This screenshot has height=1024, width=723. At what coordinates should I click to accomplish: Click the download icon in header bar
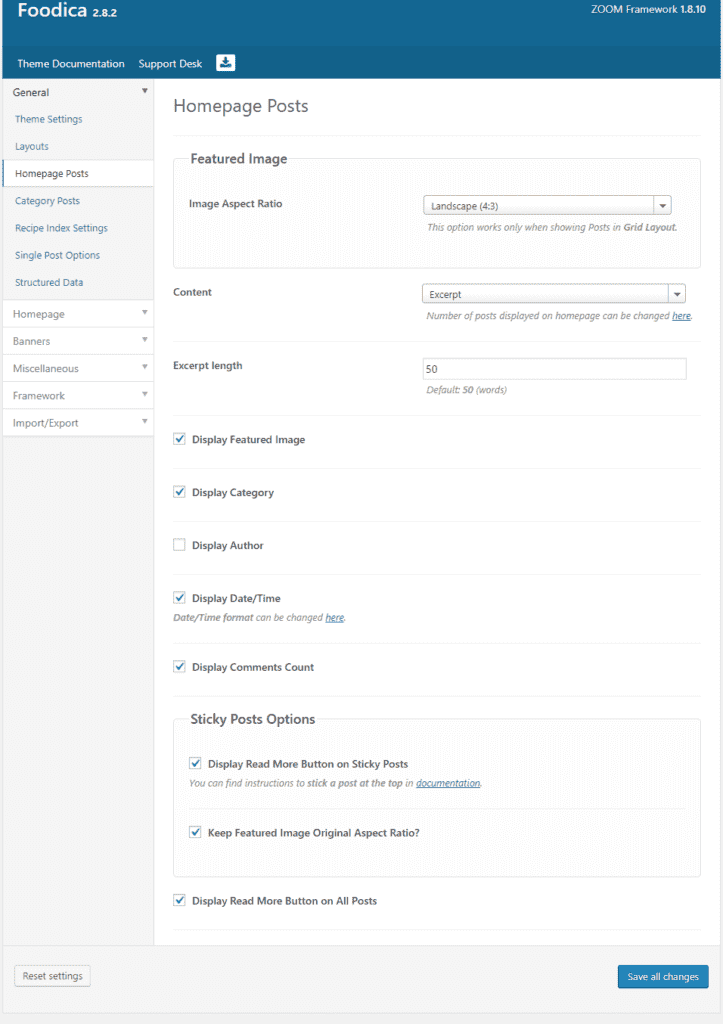[x=225, y=63]
